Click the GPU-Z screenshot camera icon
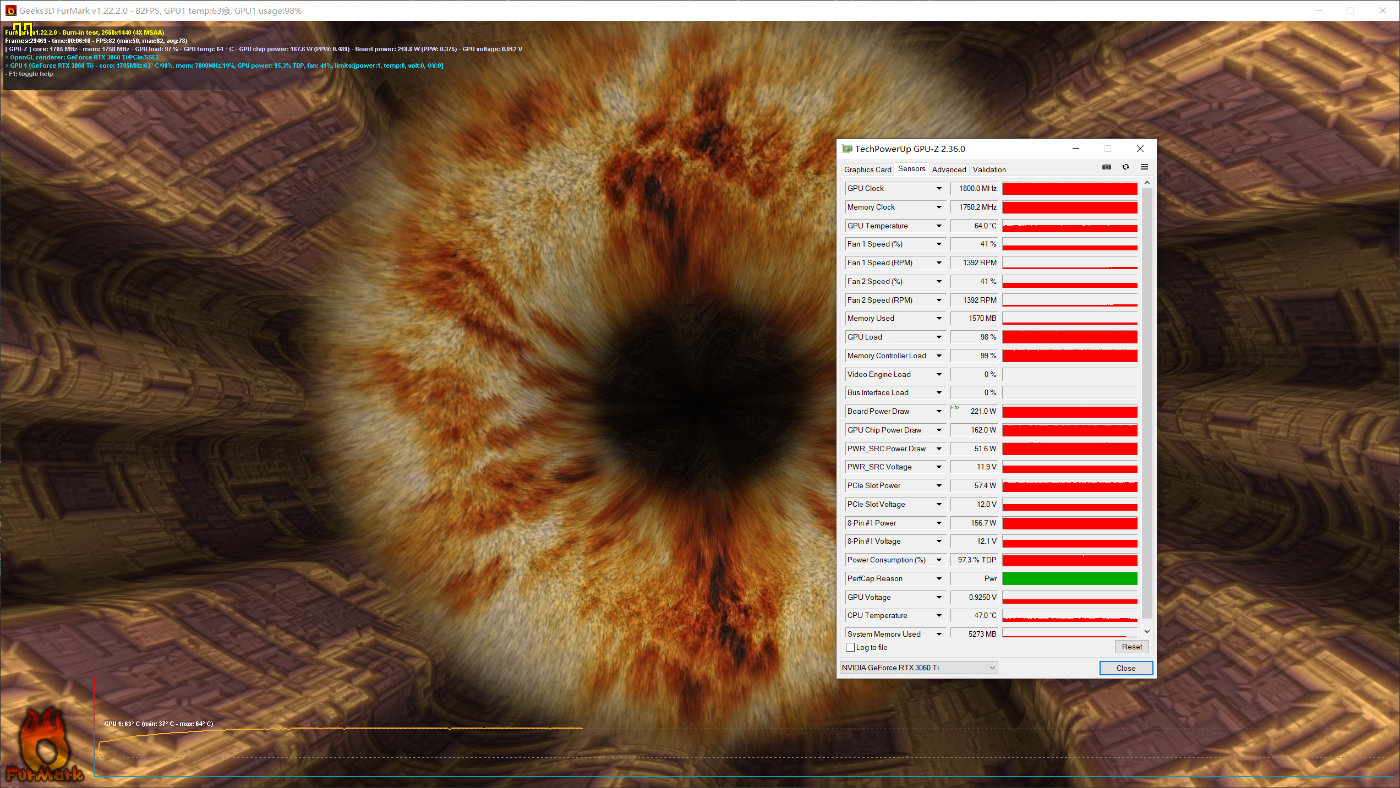 coord(1107,167)
